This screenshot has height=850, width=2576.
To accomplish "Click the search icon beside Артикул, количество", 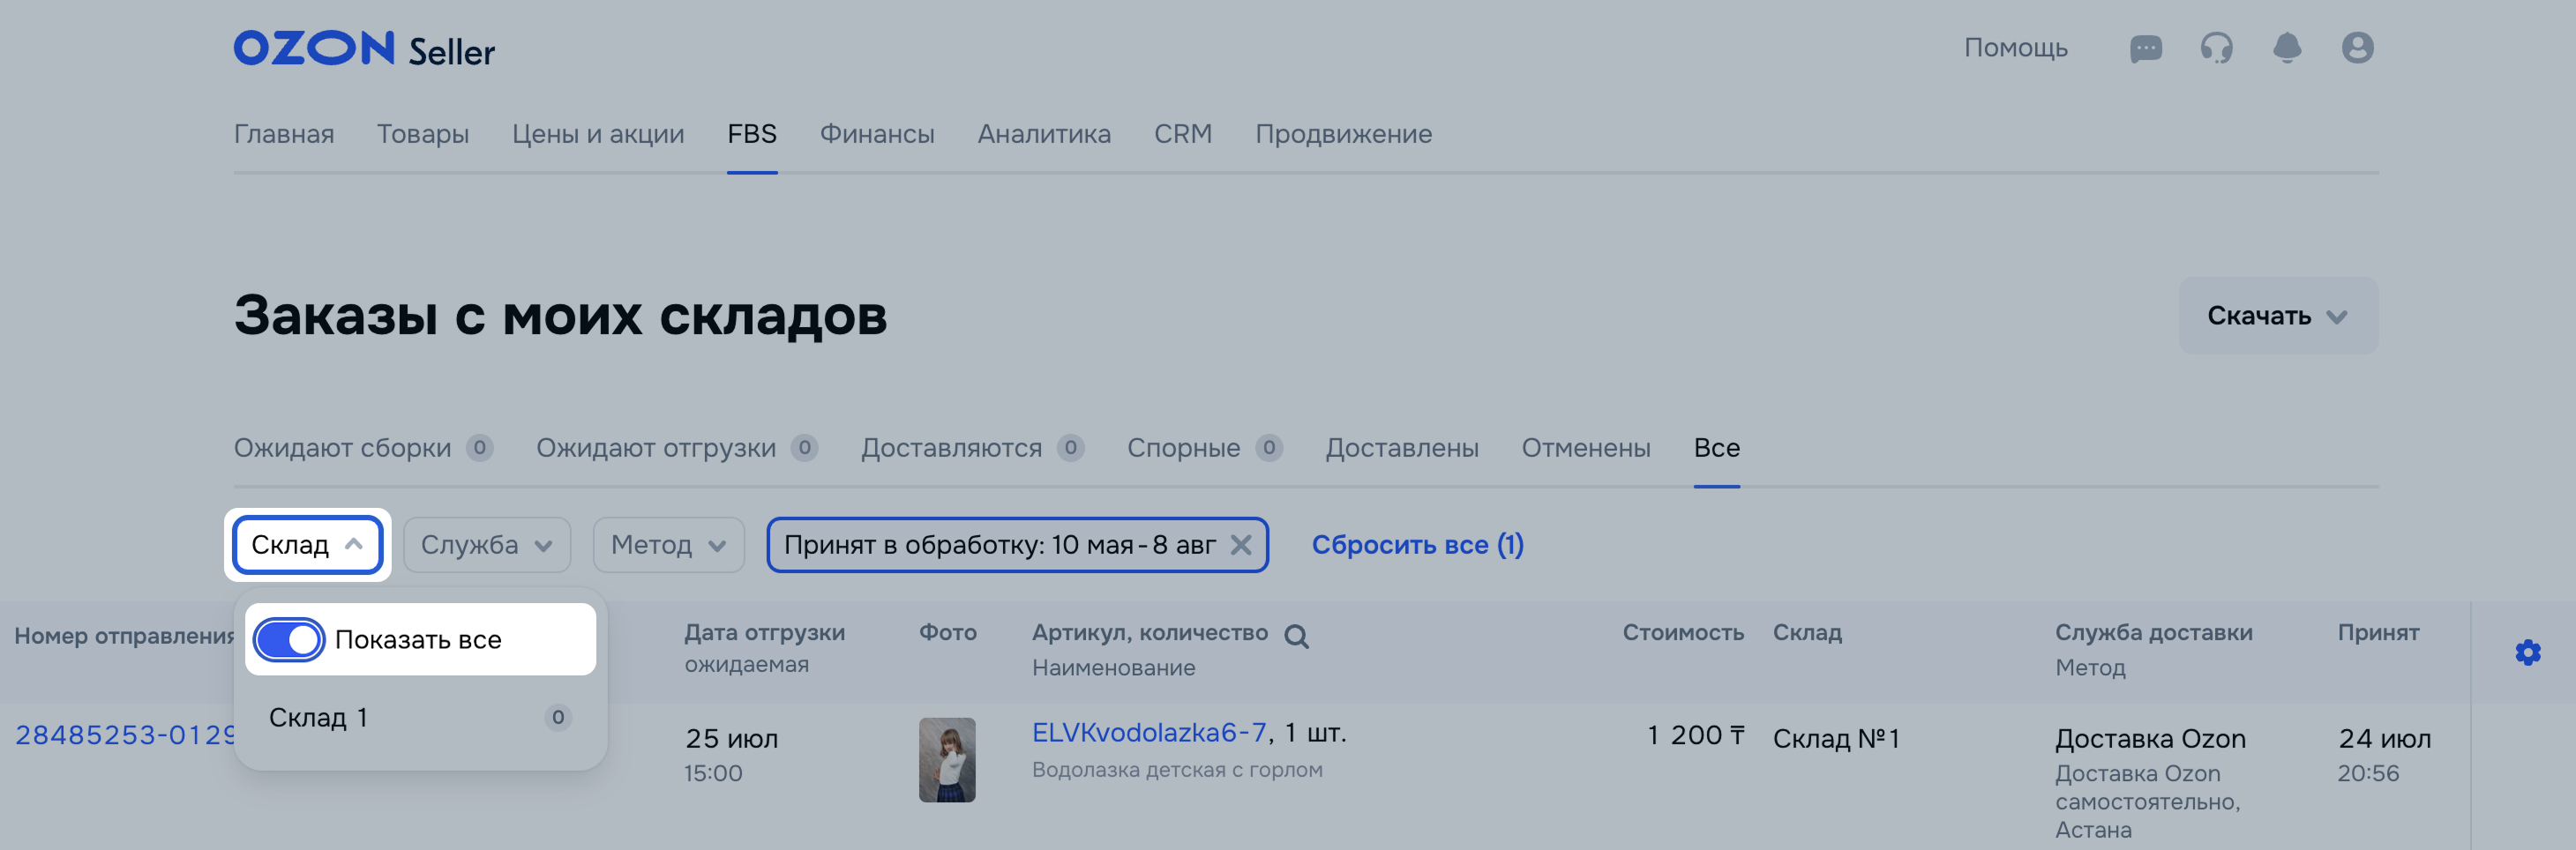I will [1296, 636].
